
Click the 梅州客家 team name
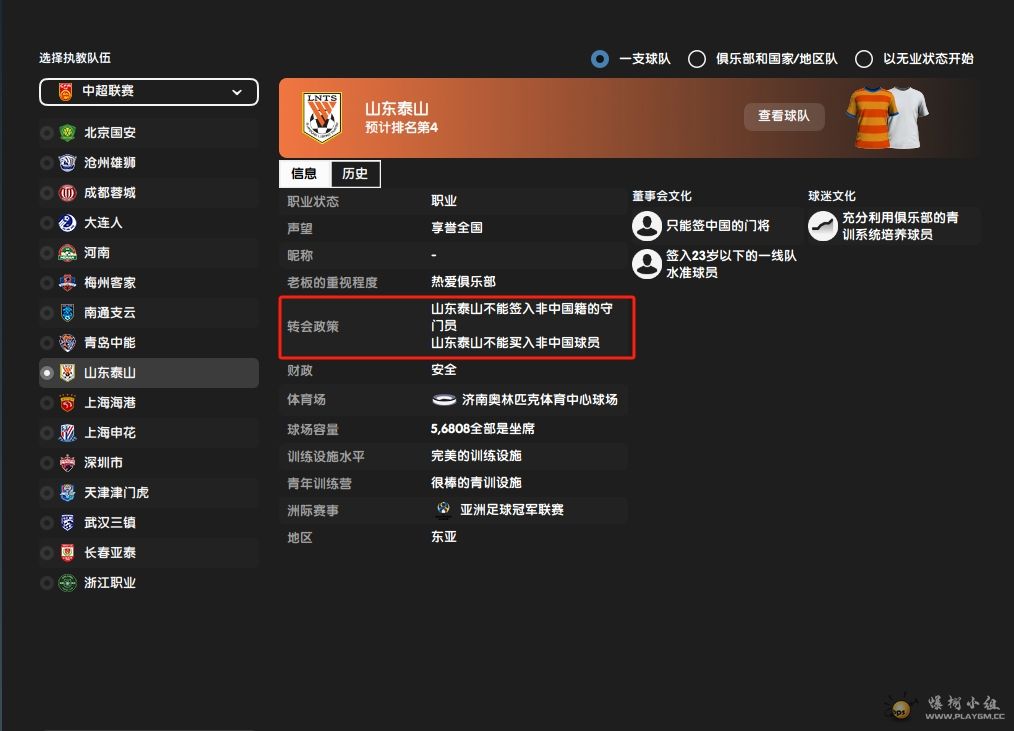pyautogui.click(x=110, y=283)
